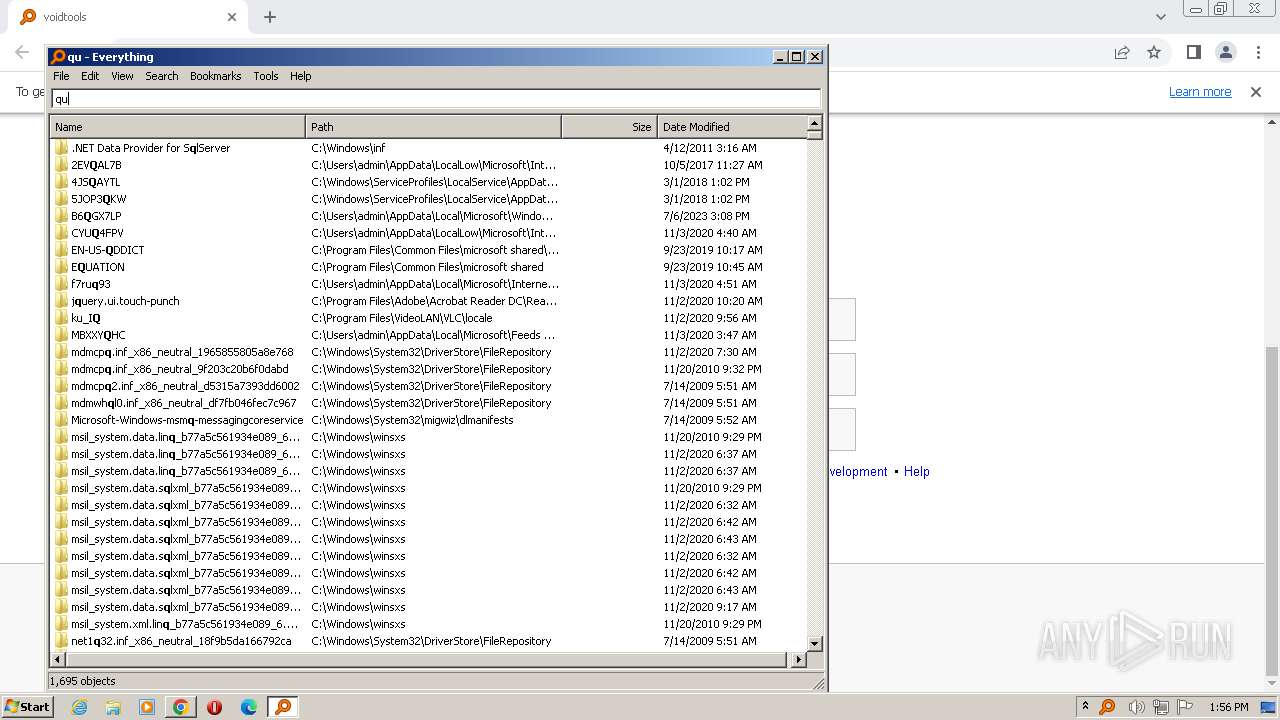Screen dimensions: 1280x720
Task: Open the View menu in Everything
Action: pos(122,76)
